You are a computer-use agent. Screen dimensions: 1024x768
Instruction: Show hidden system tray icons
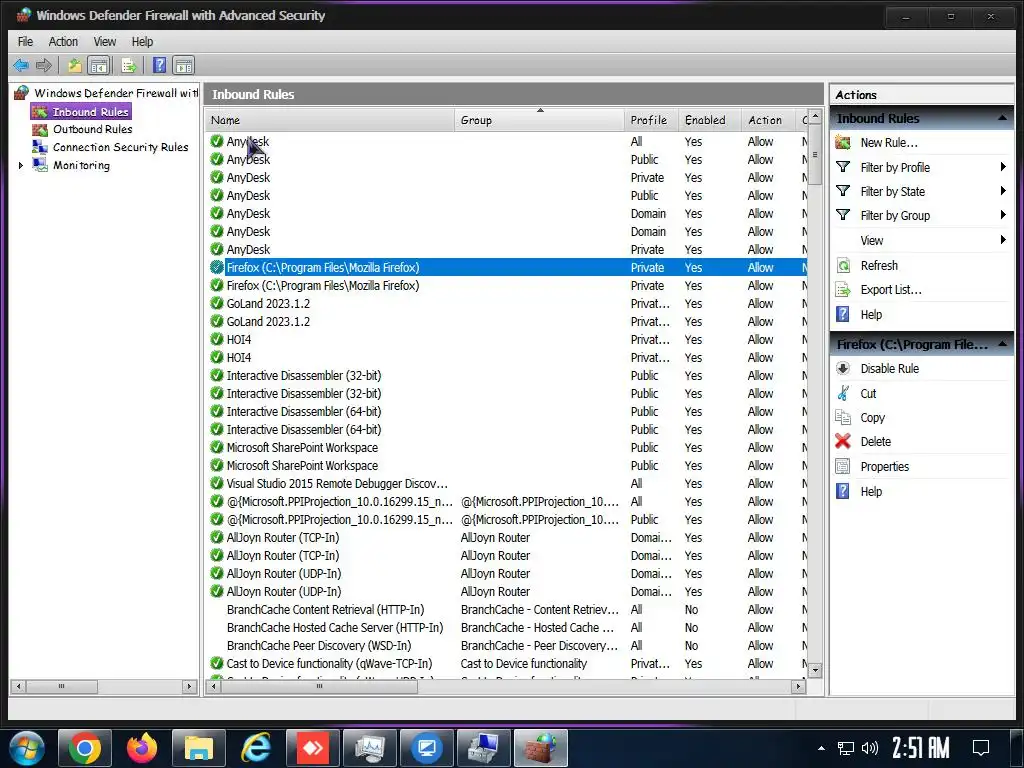821,748
